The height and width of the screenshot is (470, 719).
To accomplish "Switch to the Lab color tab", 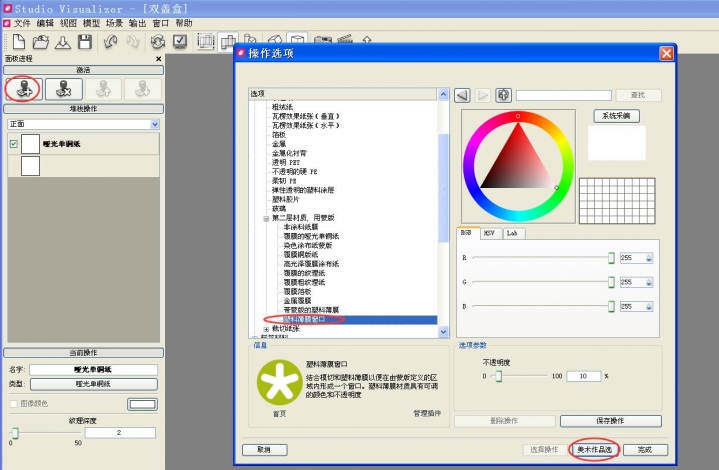I will 512,233.
